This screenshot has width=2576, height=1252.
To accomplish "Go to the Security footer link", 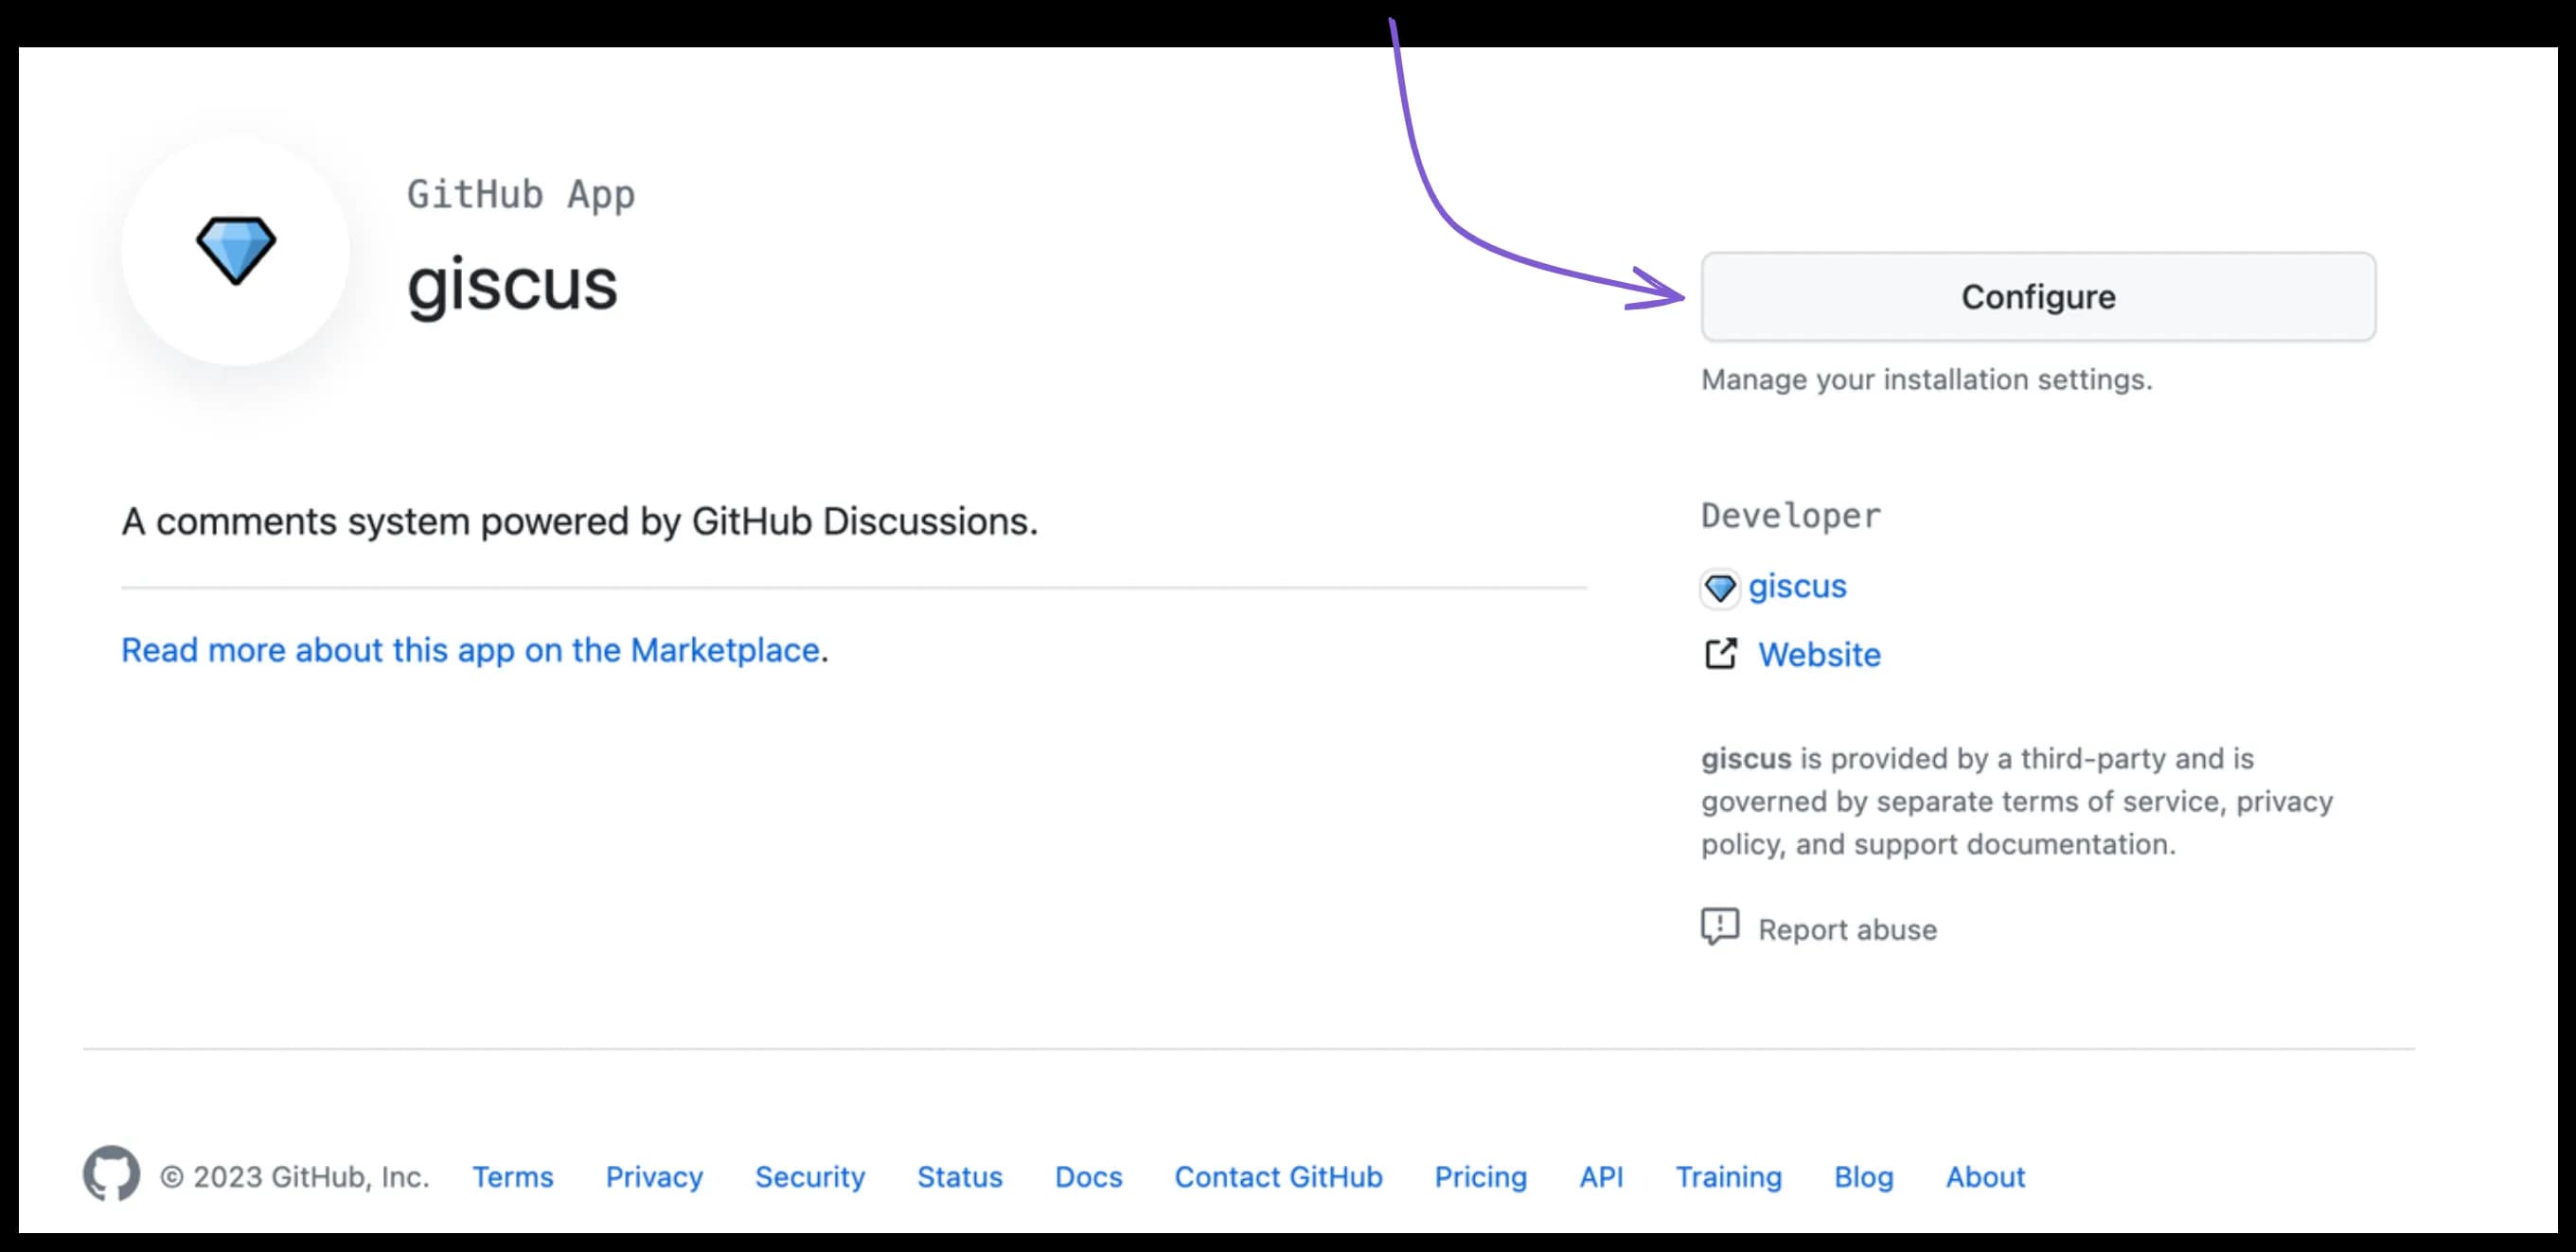I will point(810,1177).
